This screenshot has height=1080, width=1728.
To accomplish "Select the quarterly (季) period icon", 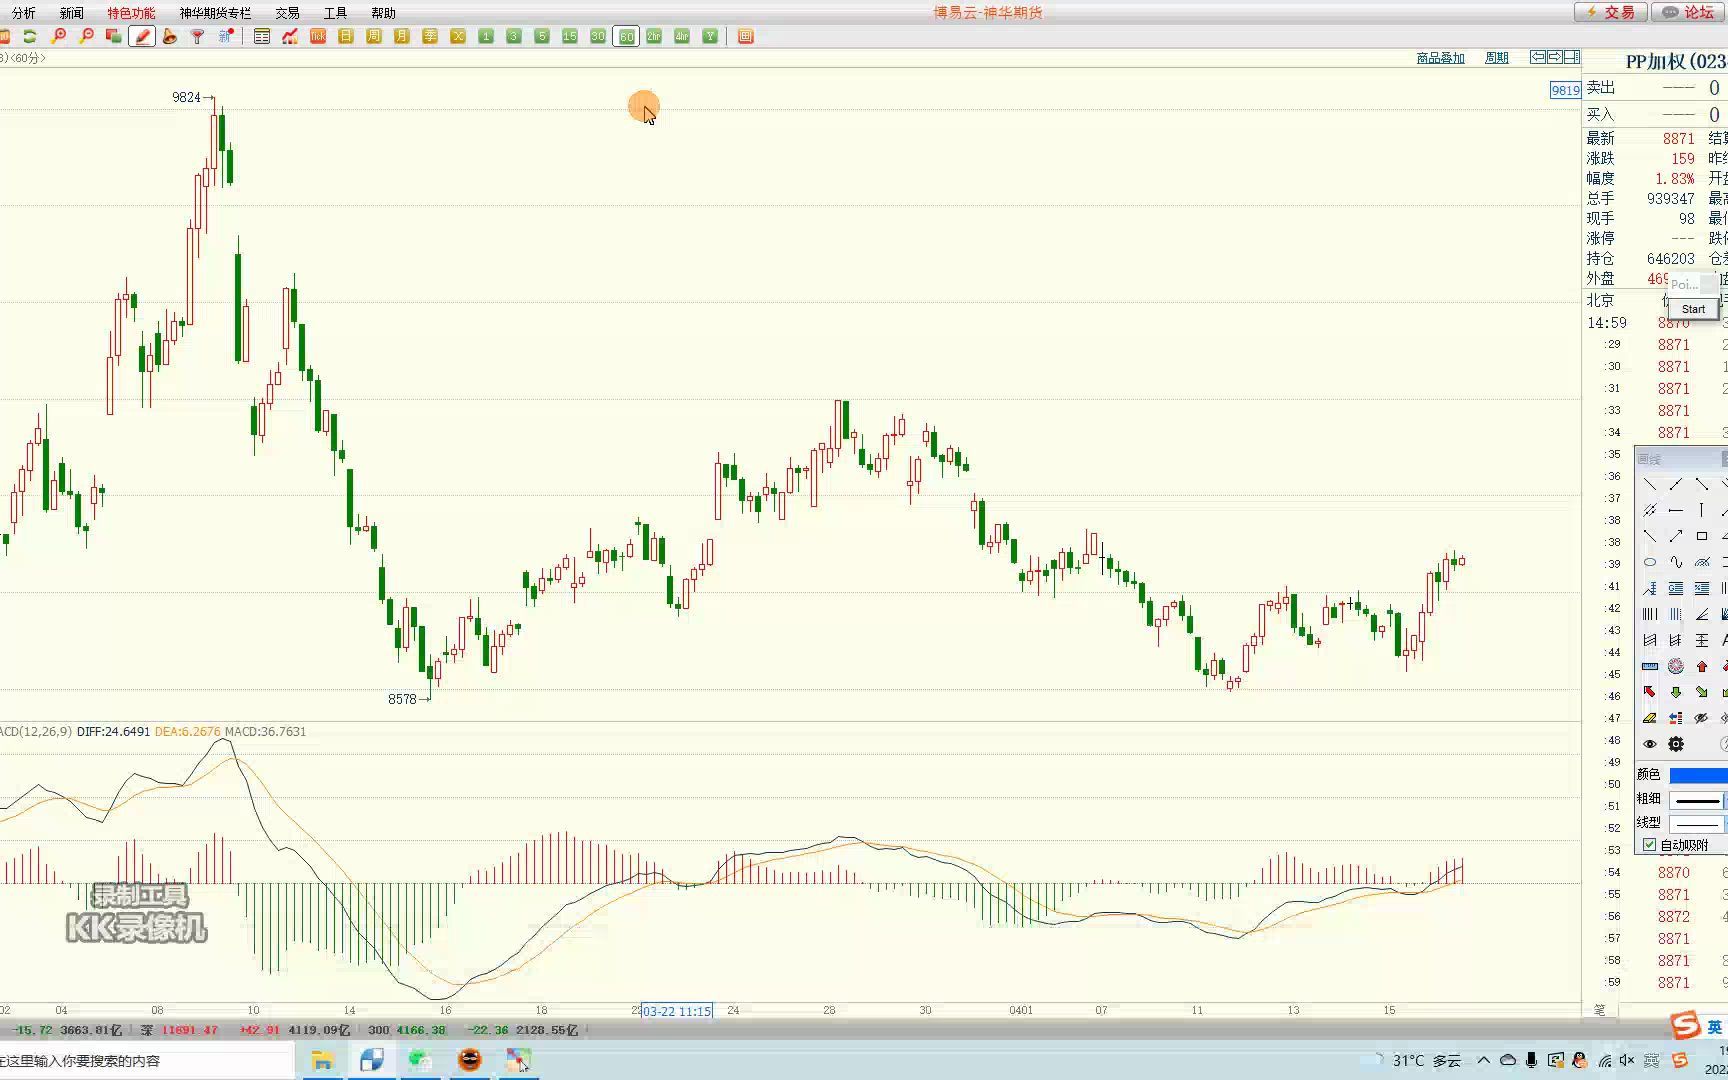I will pyautogui.click(x=430, y=37).
